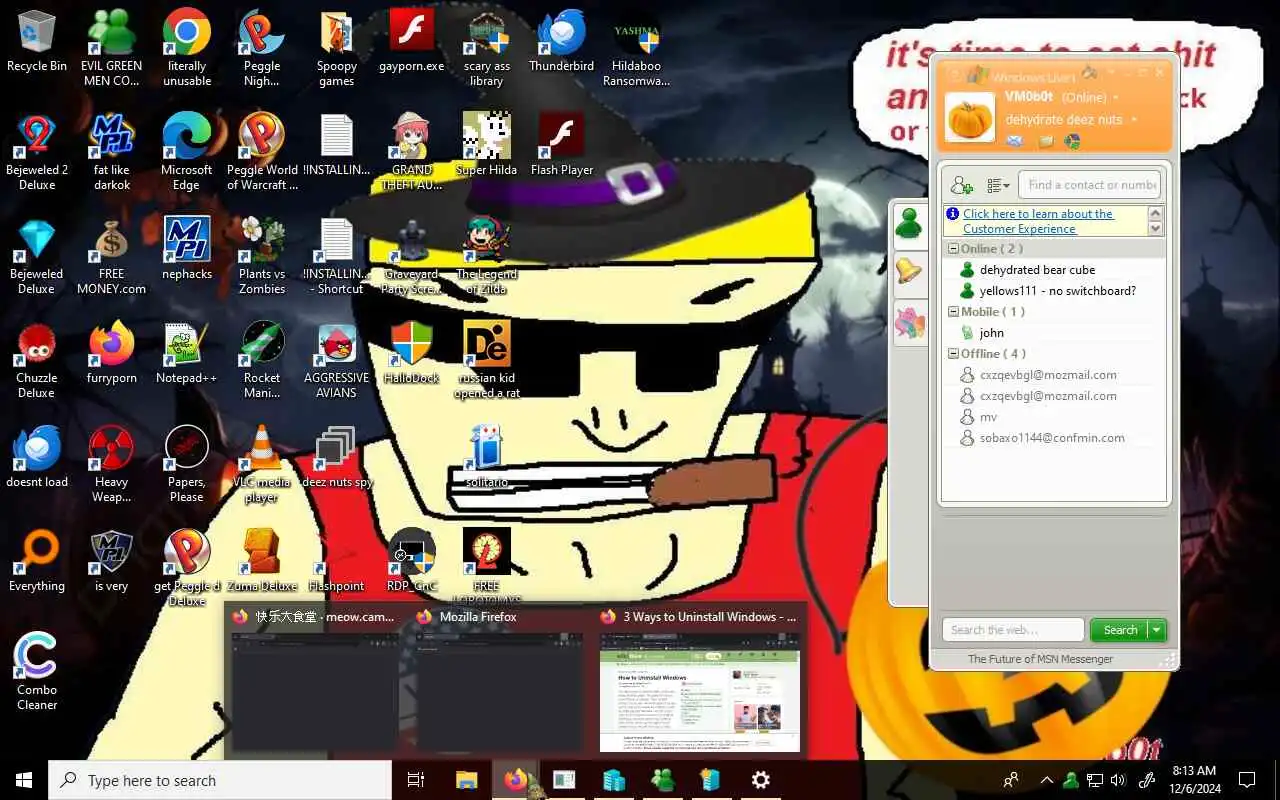Show hidden system tray icons chevron
The image size is (1280, 800).
coord(1046,780)
